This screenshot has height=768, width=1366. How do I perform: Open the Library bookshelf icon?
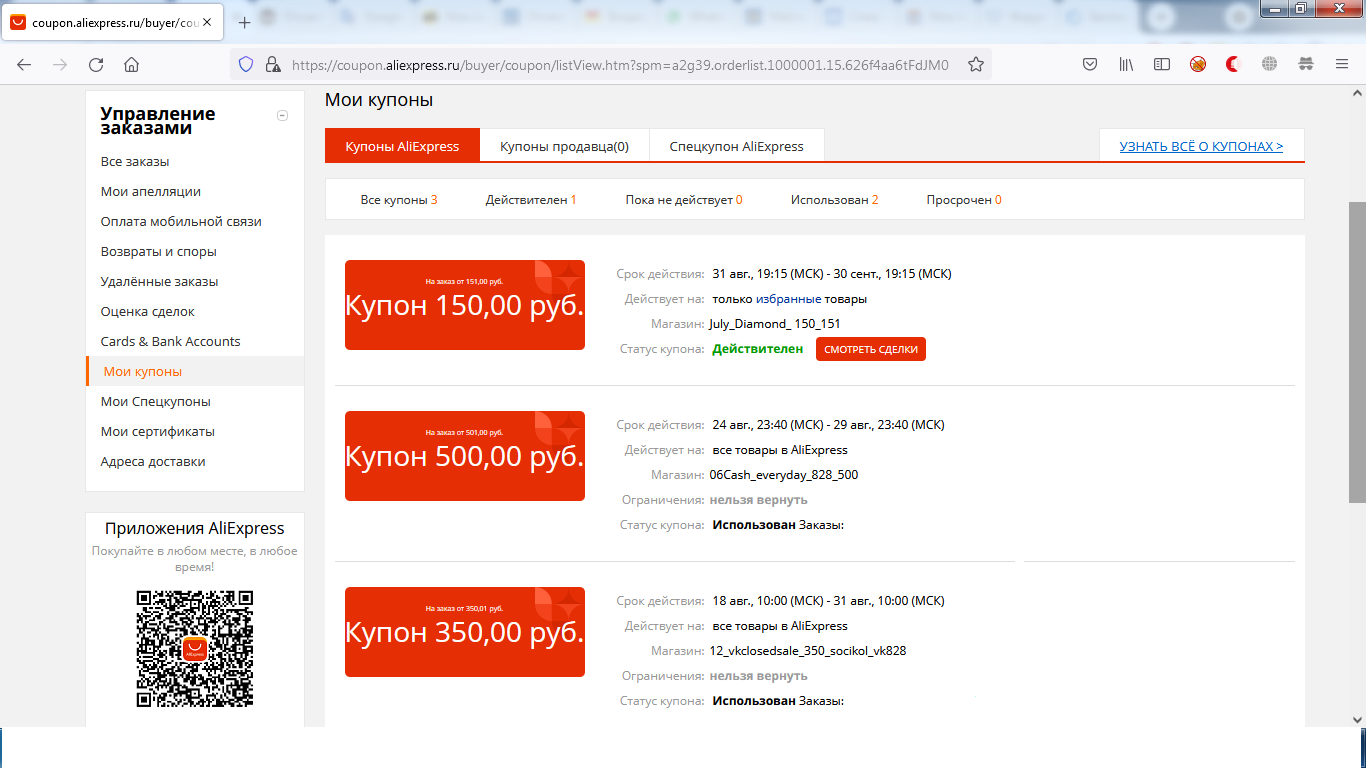click(1126, 65)
